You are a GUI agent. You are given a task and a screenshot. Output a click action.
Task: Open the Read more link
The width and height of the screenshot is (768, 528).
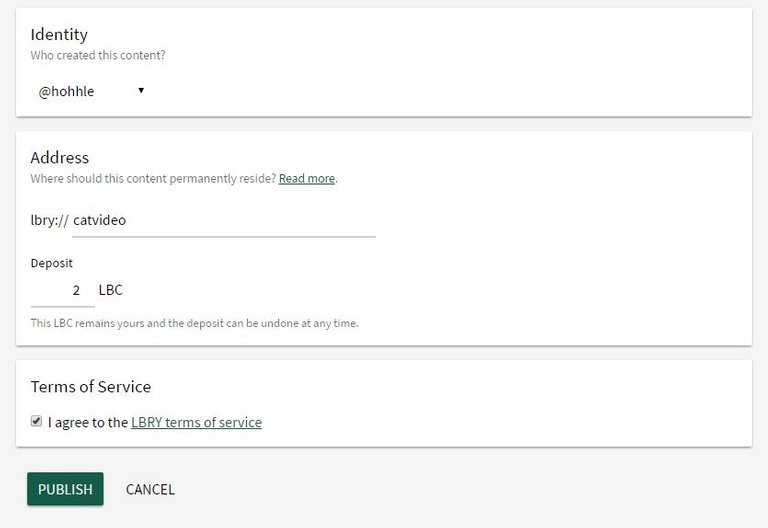point(307,178)
